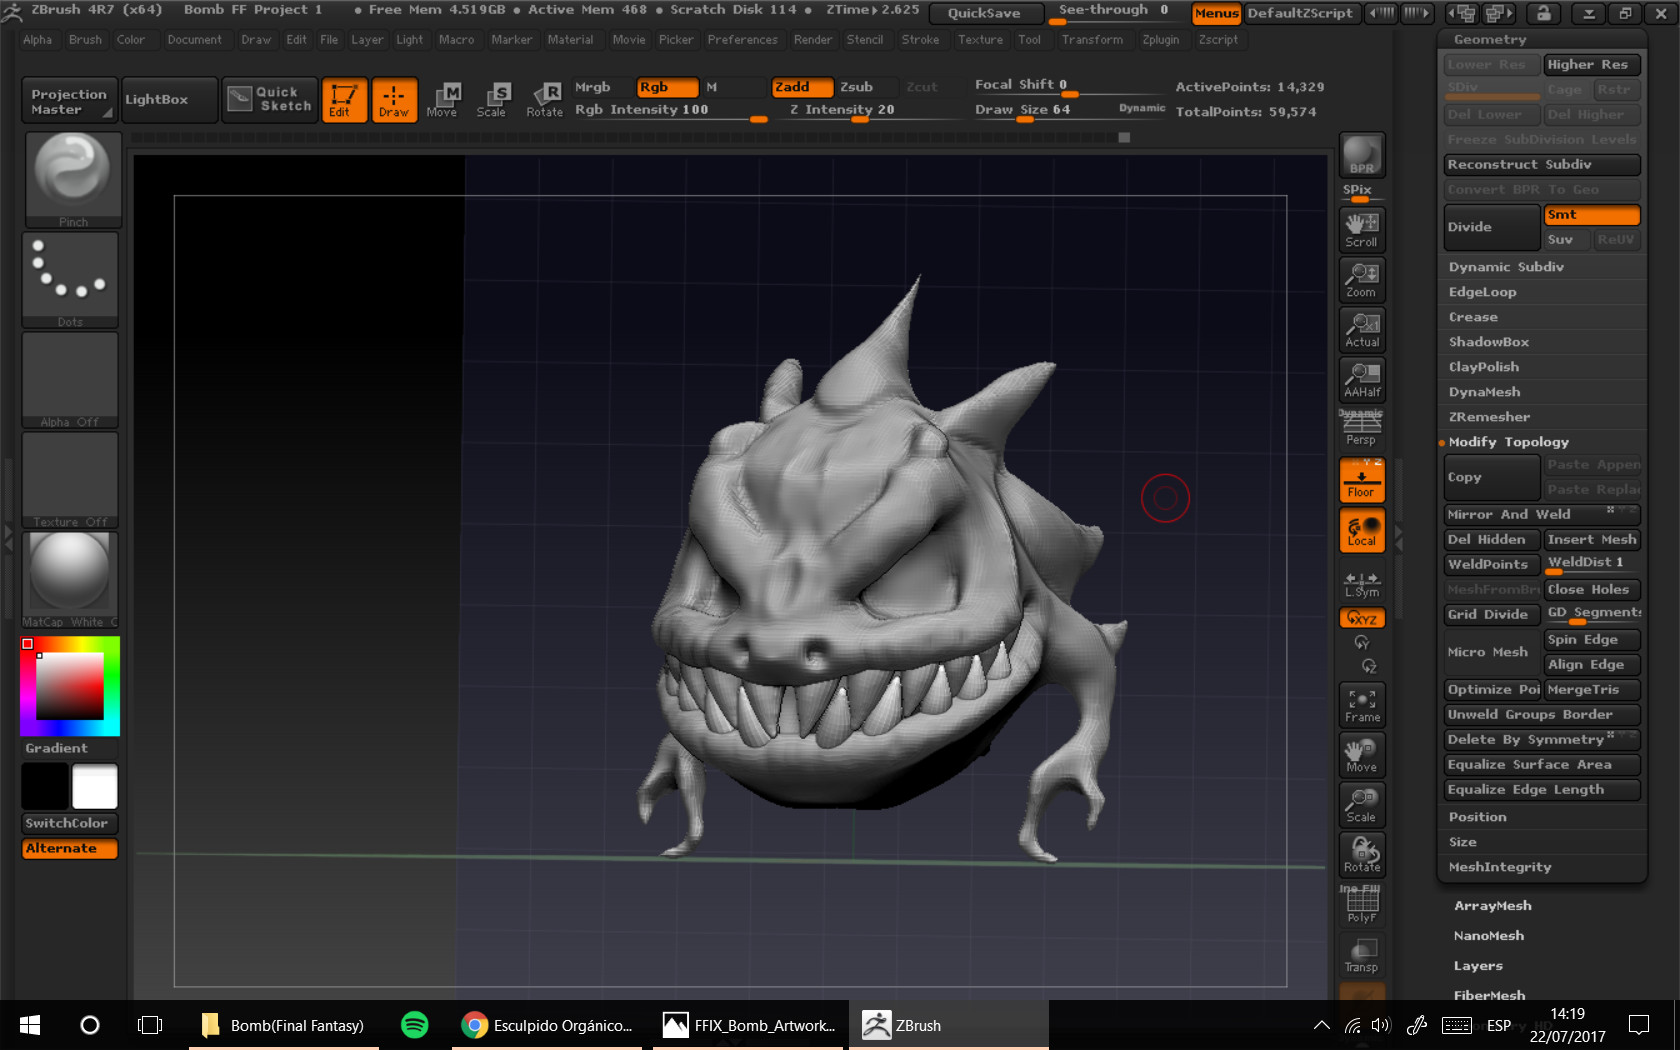
Task: Open Projection Master
Action: click(69, 101)
